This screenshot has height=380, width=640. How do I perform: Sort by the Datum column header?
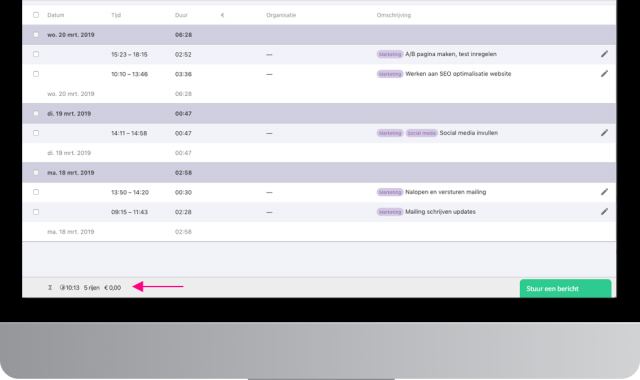pyautogui.click(x=56, y=15)
